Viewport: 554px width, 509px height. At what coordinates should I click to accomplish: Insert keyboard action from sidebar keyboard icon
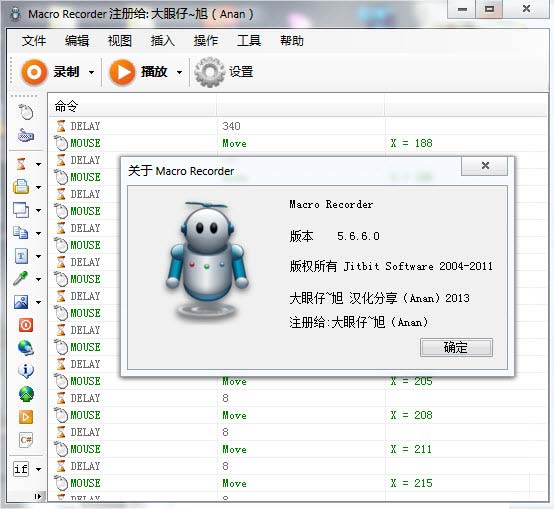(25, 135)
